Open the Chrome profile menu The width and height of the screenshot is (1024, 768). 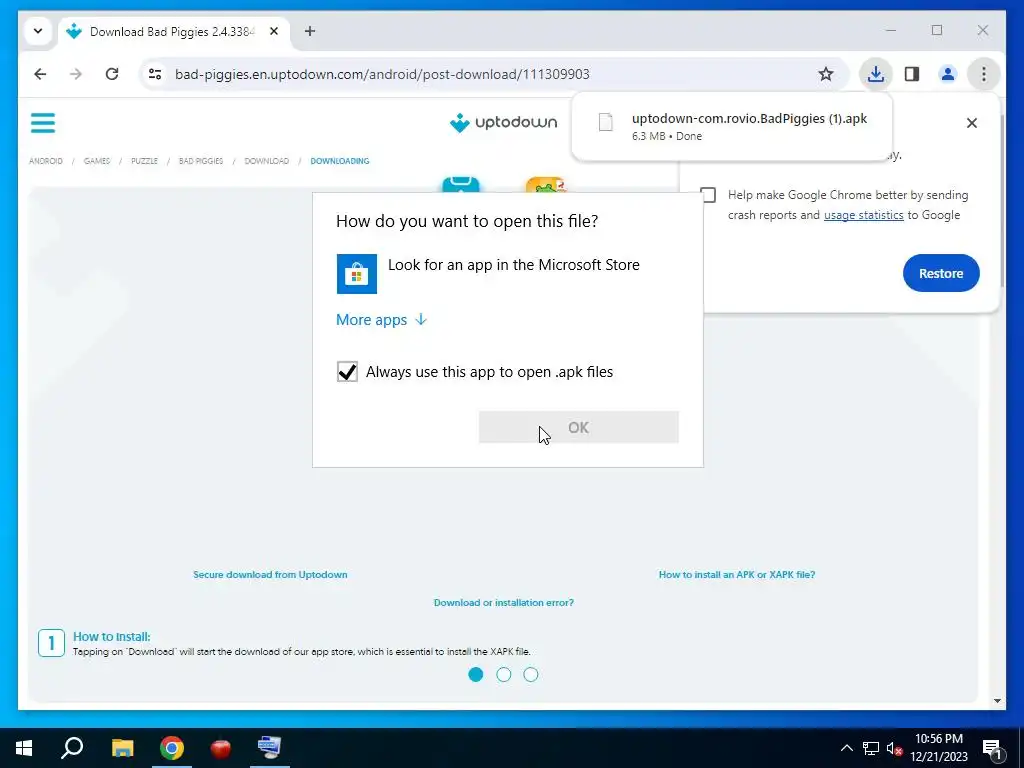[948, 74]
